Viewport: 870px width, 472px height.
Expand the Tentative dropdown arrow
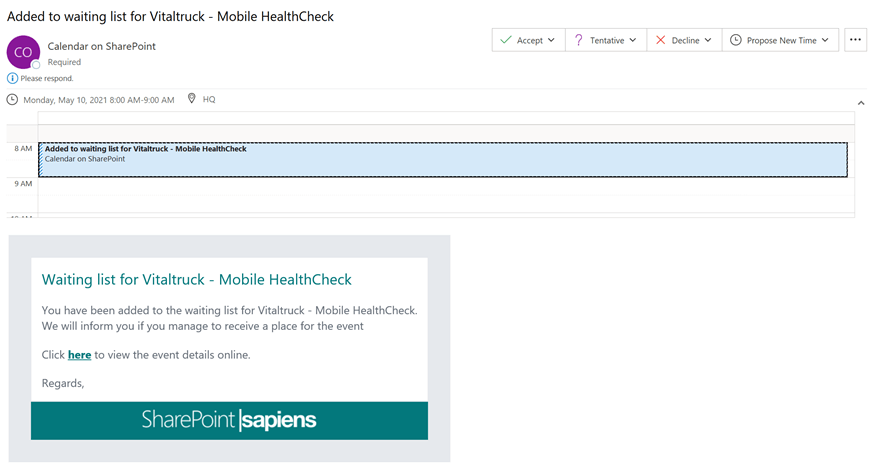click(x=633, y=40)
